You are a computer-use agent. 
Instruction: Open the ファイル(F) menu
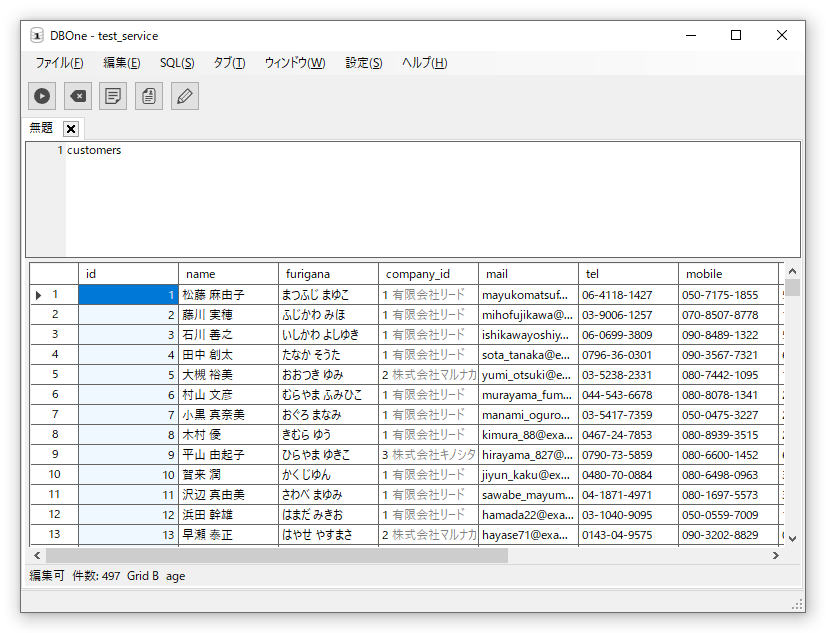point(59,63)
